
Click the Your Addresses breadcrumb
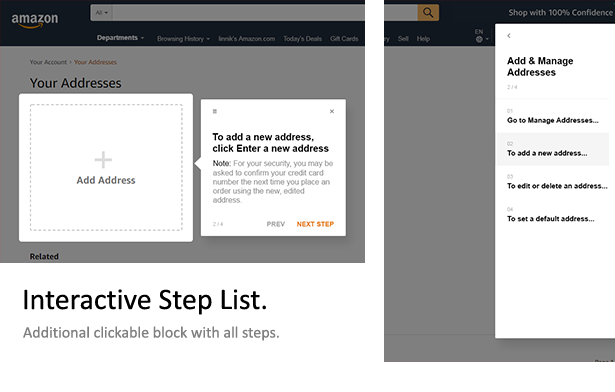95,62
